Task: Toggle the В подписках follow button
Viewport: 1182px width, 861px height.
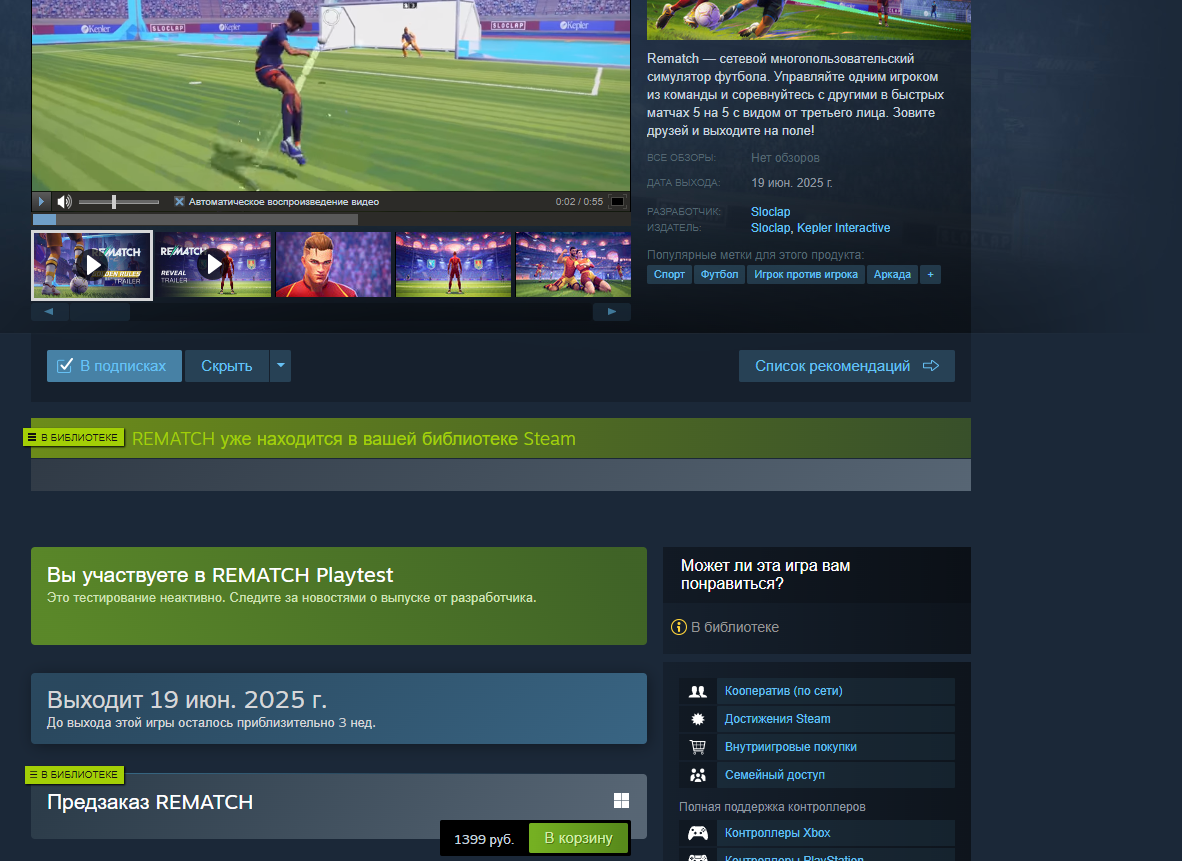Action: [114, 366]
